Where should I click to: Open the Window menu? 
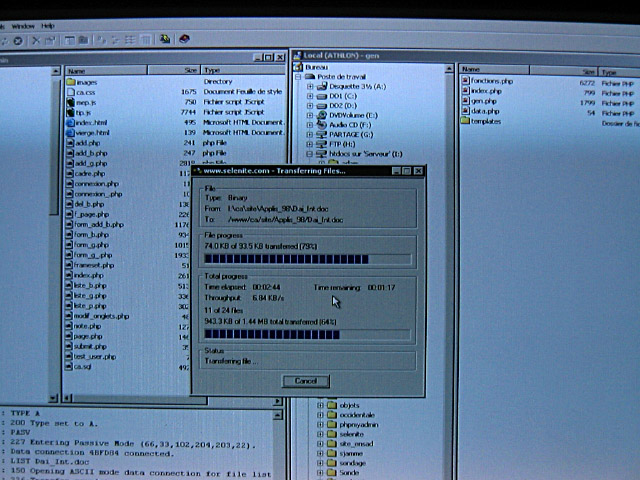coord(23,26)
